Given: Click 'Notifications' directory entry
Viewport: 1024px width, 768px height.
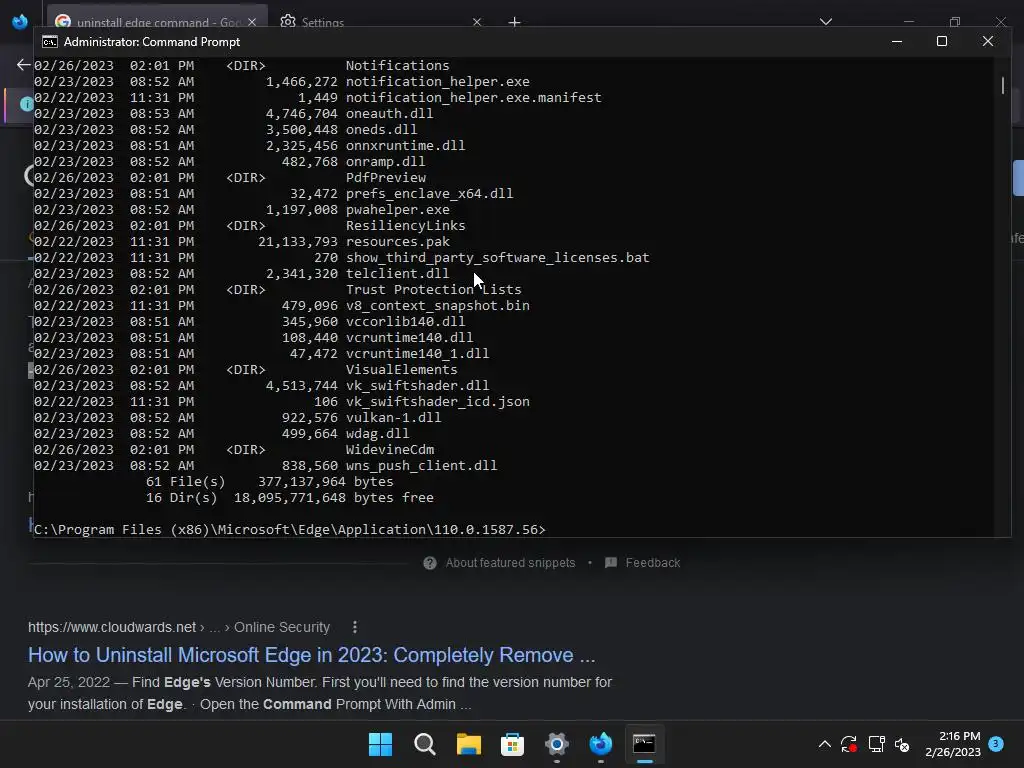Looking at the screenshot, I should [x=398, y=65].
